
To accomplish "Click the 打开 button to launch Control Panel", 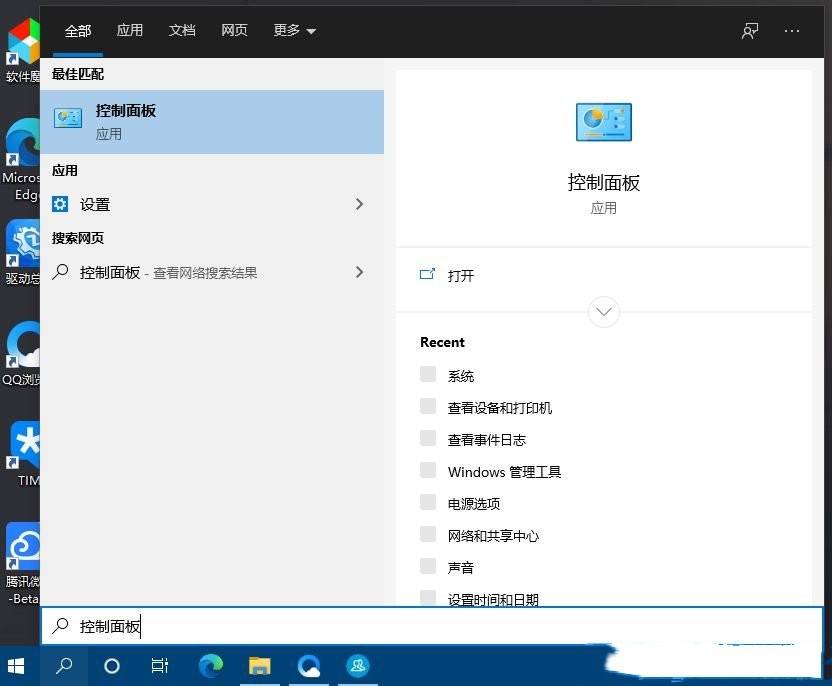I will pyautogui.click(x=460, y=276).
